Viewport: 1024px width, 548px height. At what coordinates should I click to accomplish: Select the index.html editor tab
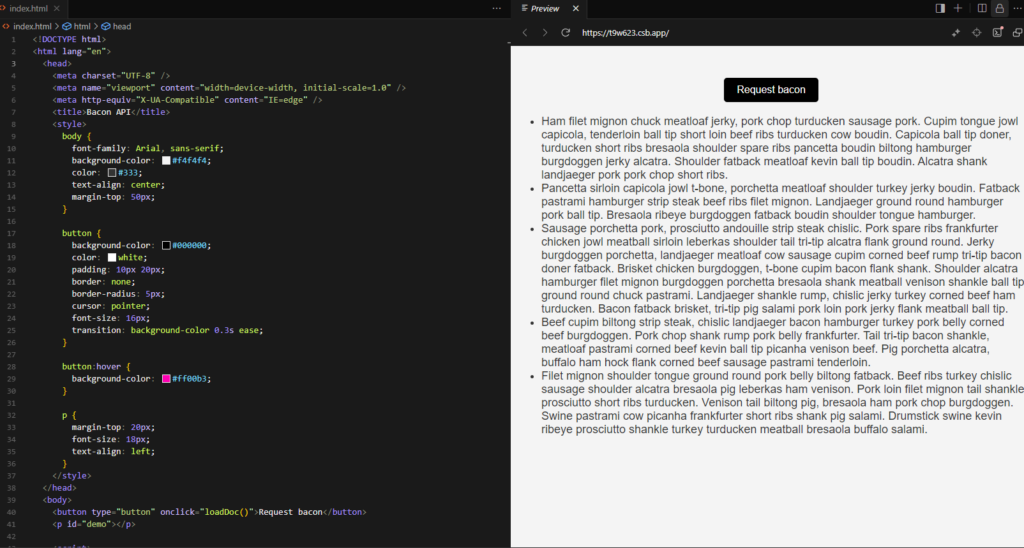pyautogui.click(x=29, y=8)
